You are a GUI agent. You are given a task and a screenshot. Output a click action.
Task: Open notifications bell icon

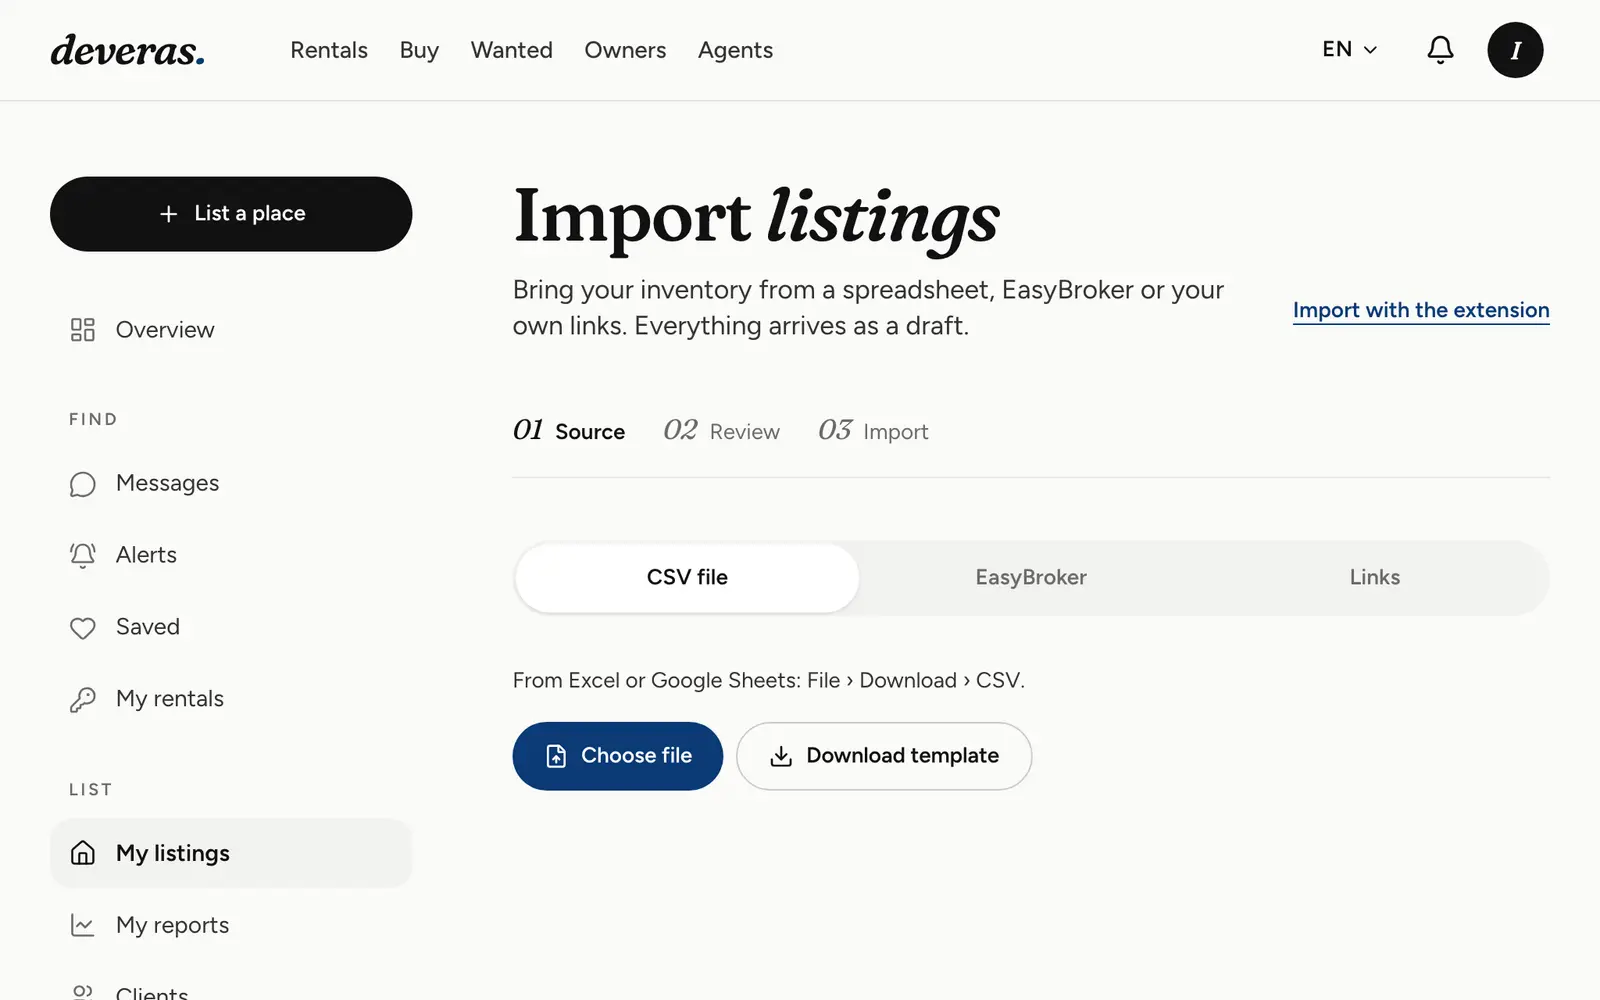pyautogui.click(x=1440, y=50)
